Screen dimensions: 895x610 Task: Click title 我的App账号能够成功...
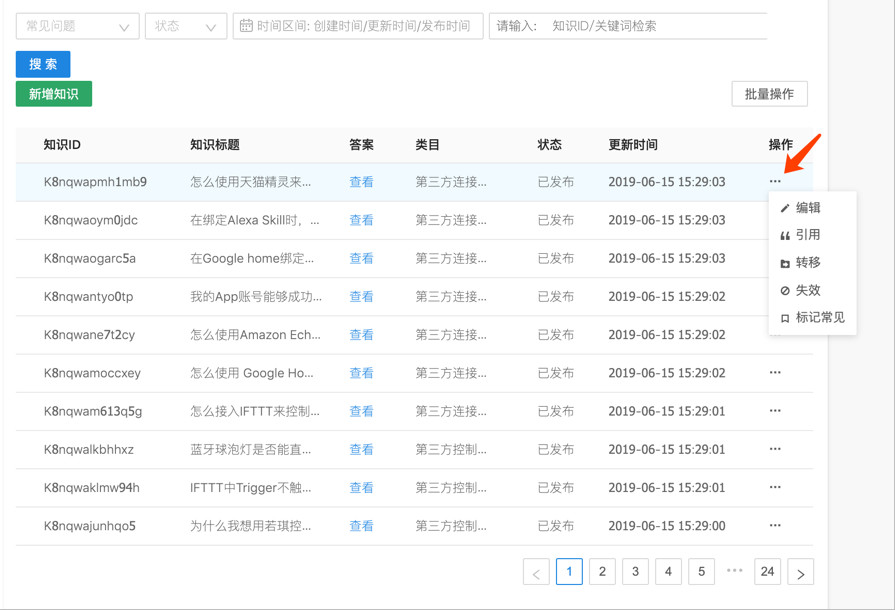point(256,297)
